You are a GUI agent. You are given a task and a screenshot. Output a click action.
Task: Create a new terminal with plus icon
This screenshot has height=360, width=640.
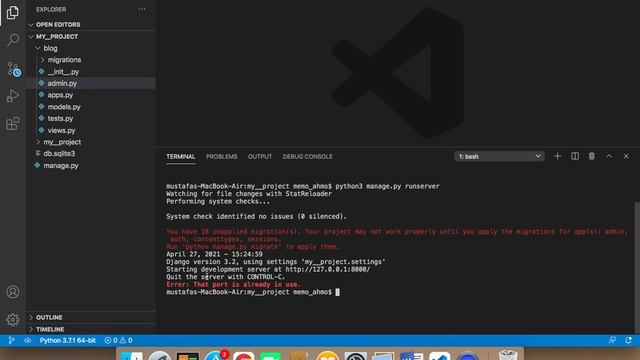[x=557, y=156]
